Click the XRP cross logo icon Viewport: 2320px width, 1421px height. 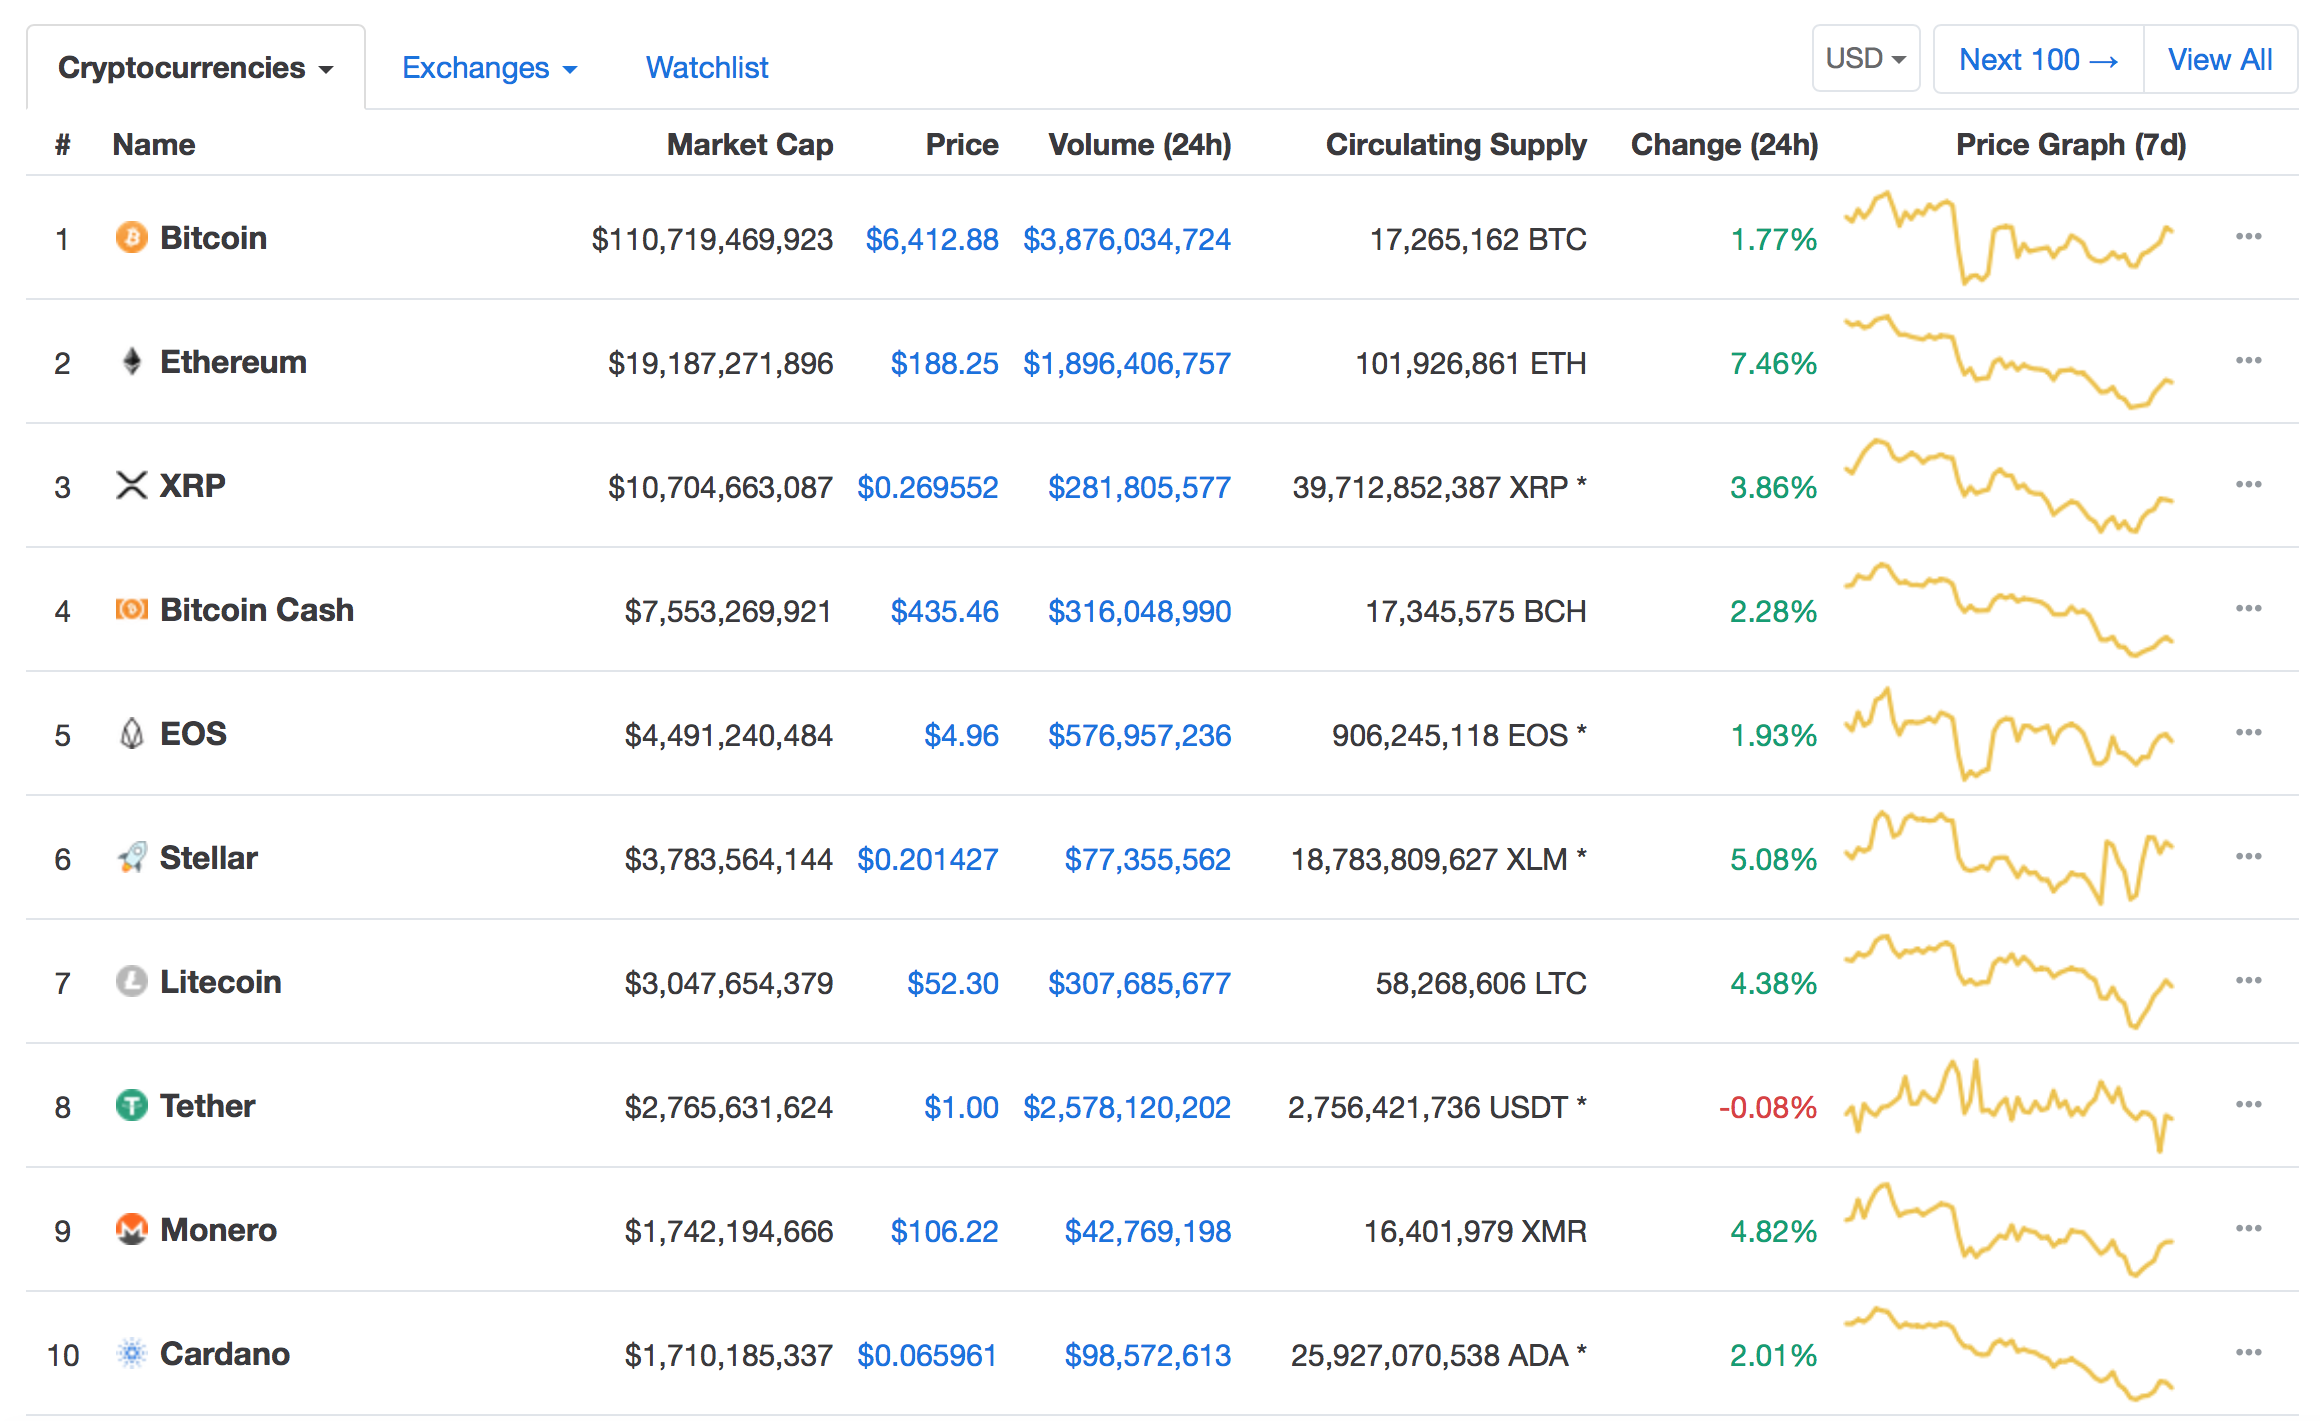coord(131,485)
